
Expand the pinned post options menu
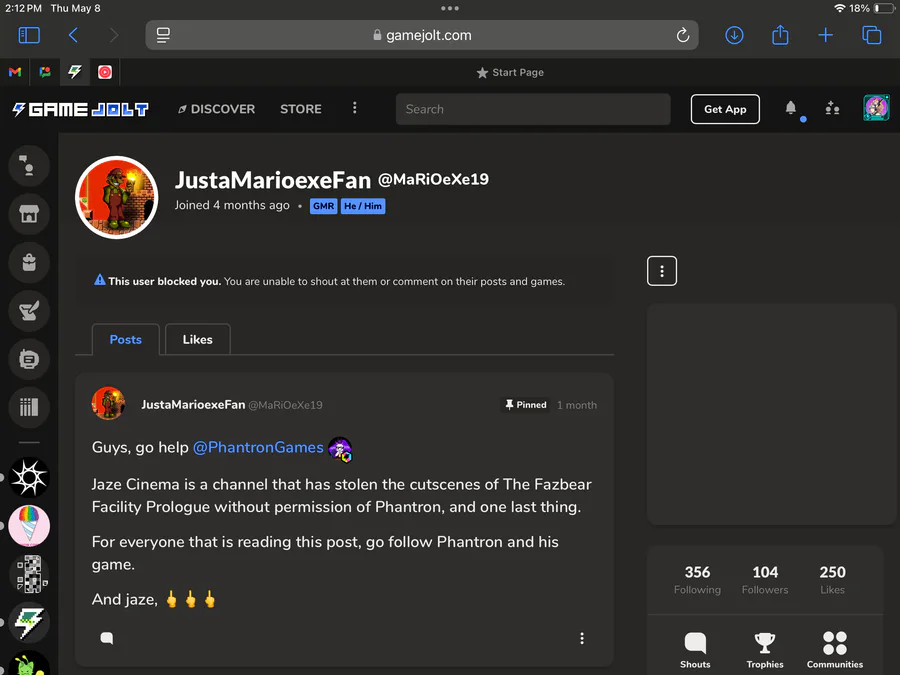click(582, 638)
